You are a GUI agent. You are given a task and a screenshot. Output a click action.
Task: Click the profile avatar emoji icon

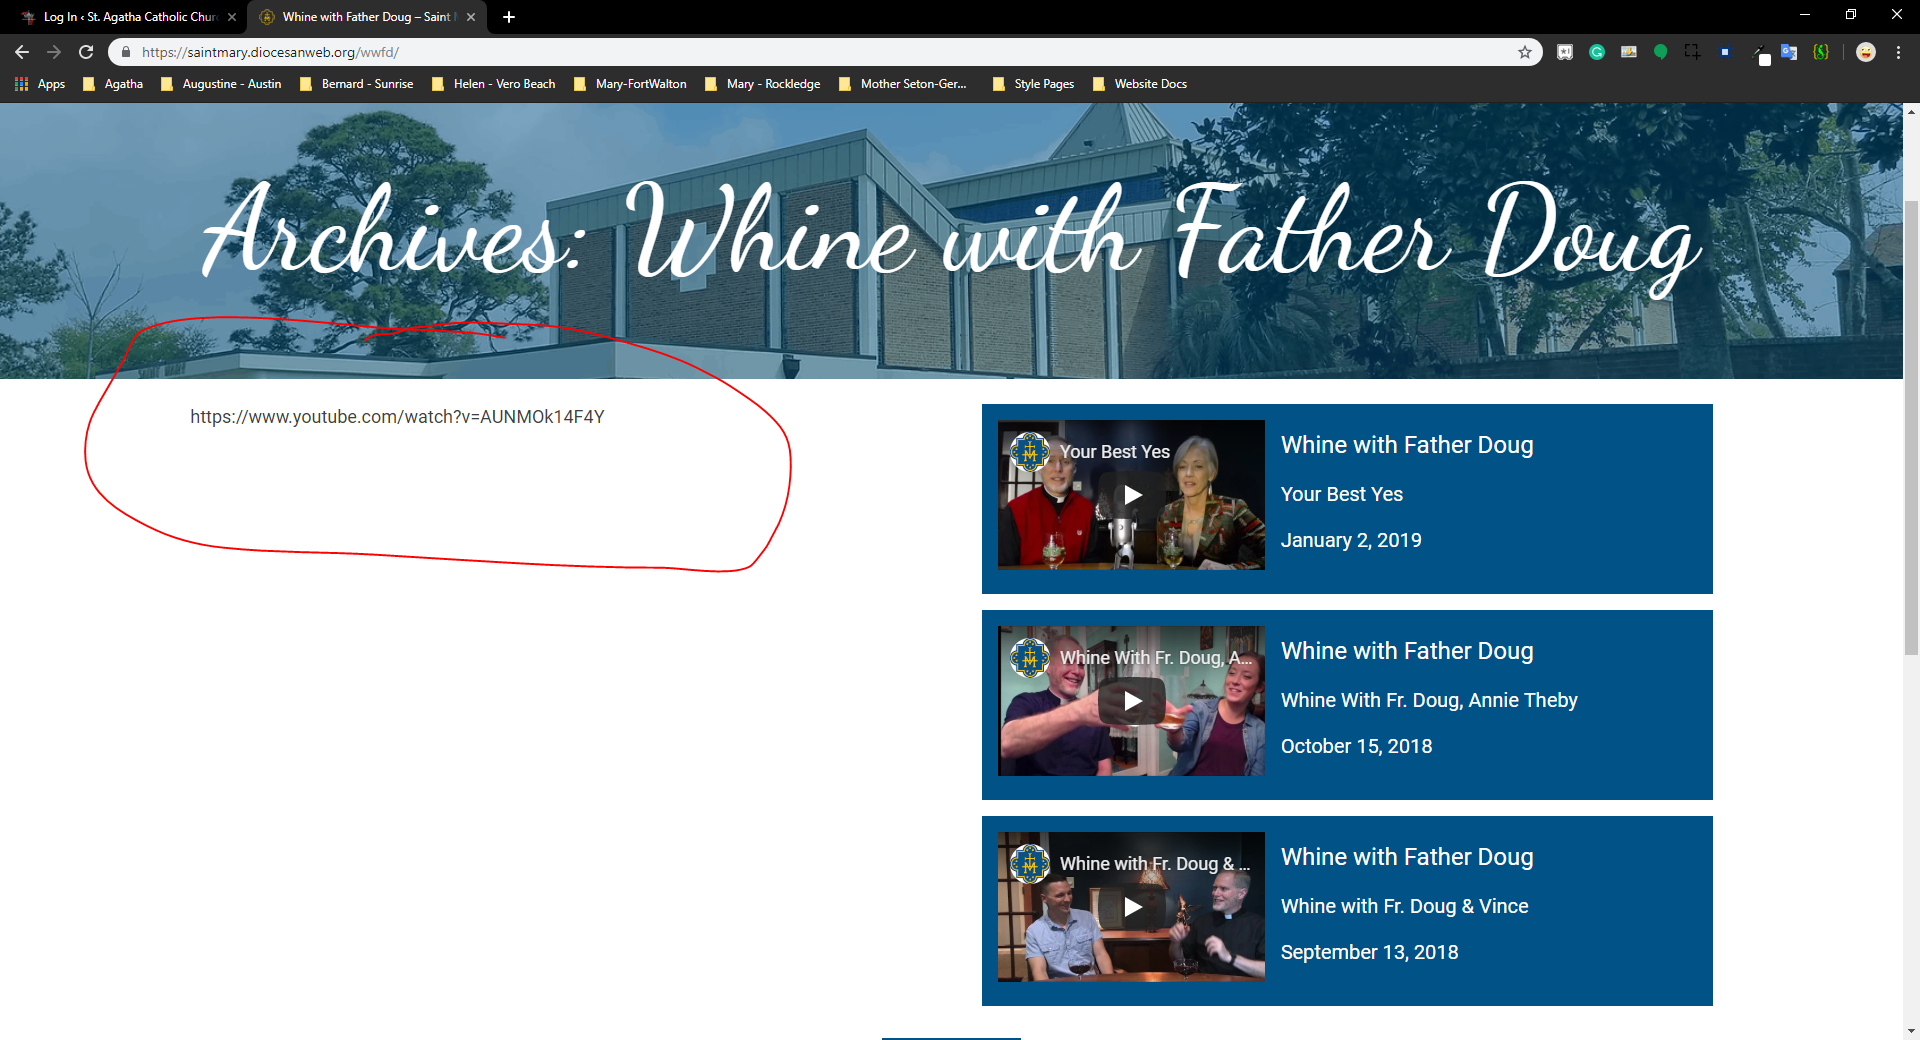[1866, 52]
